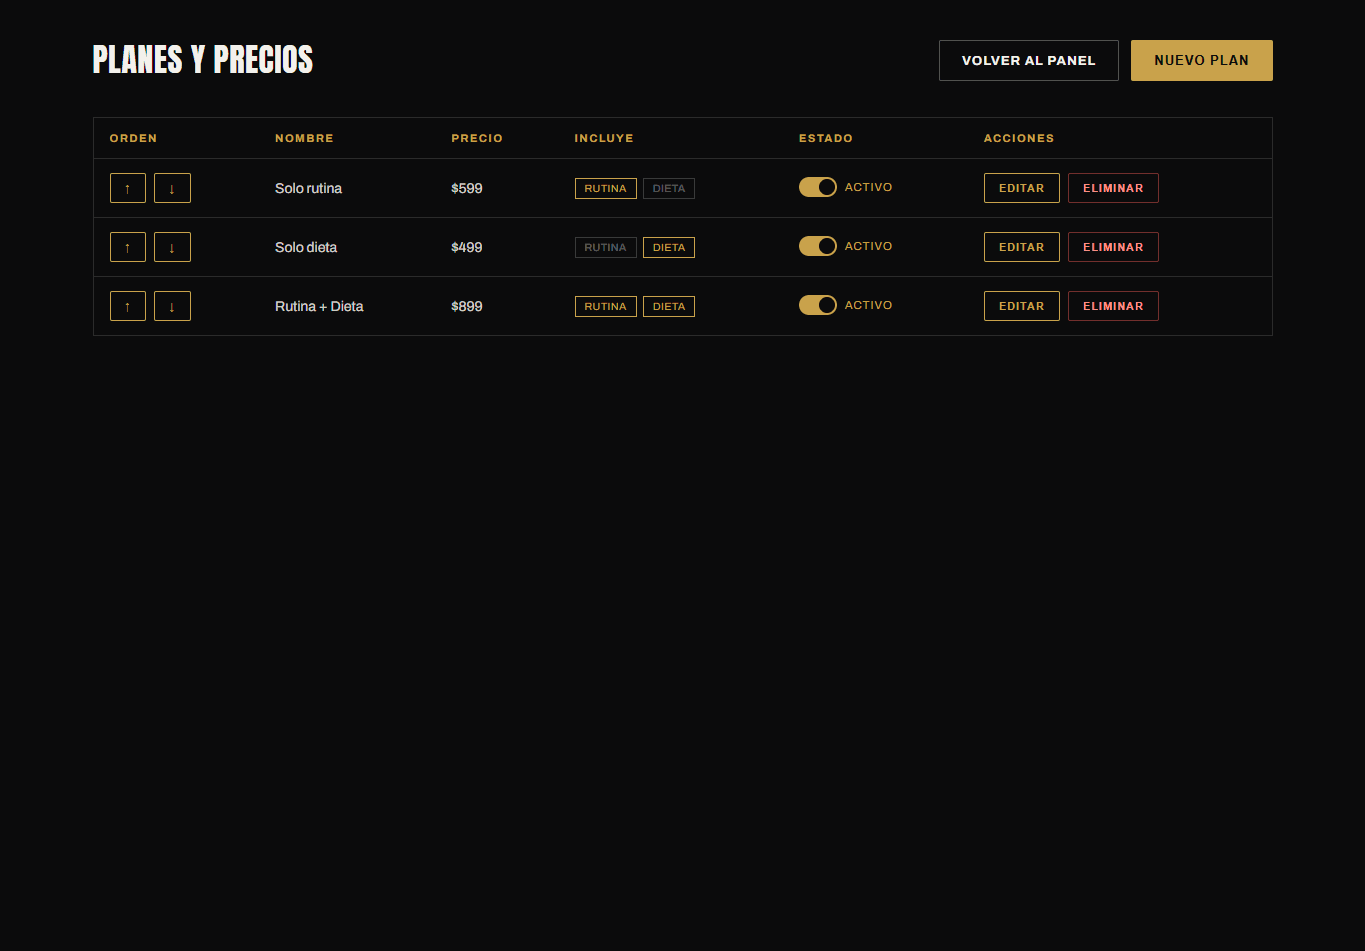Move Solo rutina plan up
Image resolution: width=1365 pixels, height=951 pixels.
pos(128,188)
